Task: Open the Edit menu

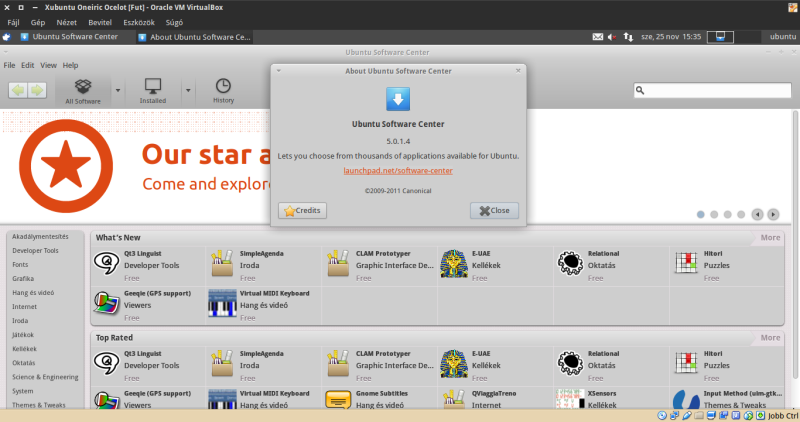Action: tap(28, 65)
